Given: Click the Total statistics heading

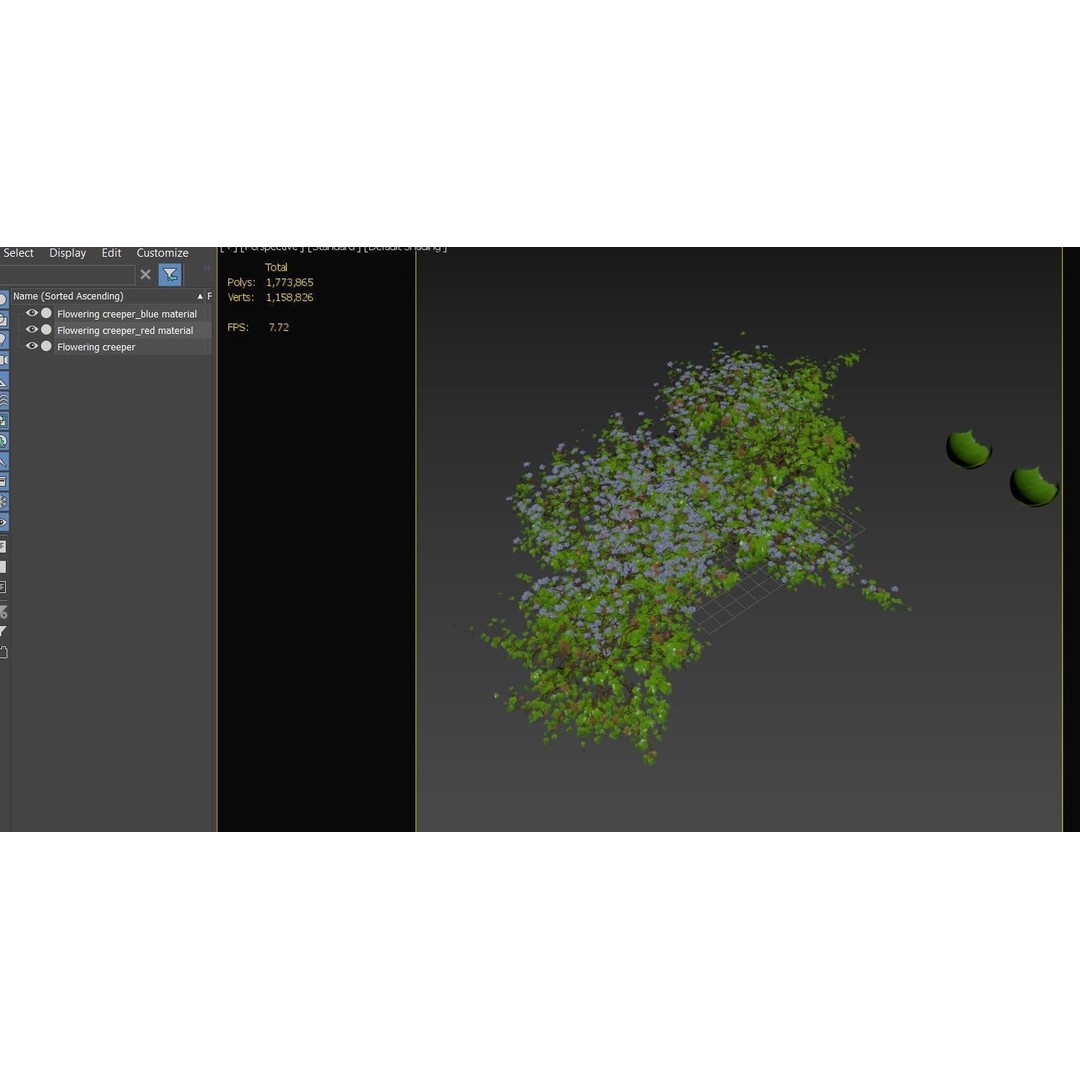Looking at the screenshot, I should pos(276,267).
